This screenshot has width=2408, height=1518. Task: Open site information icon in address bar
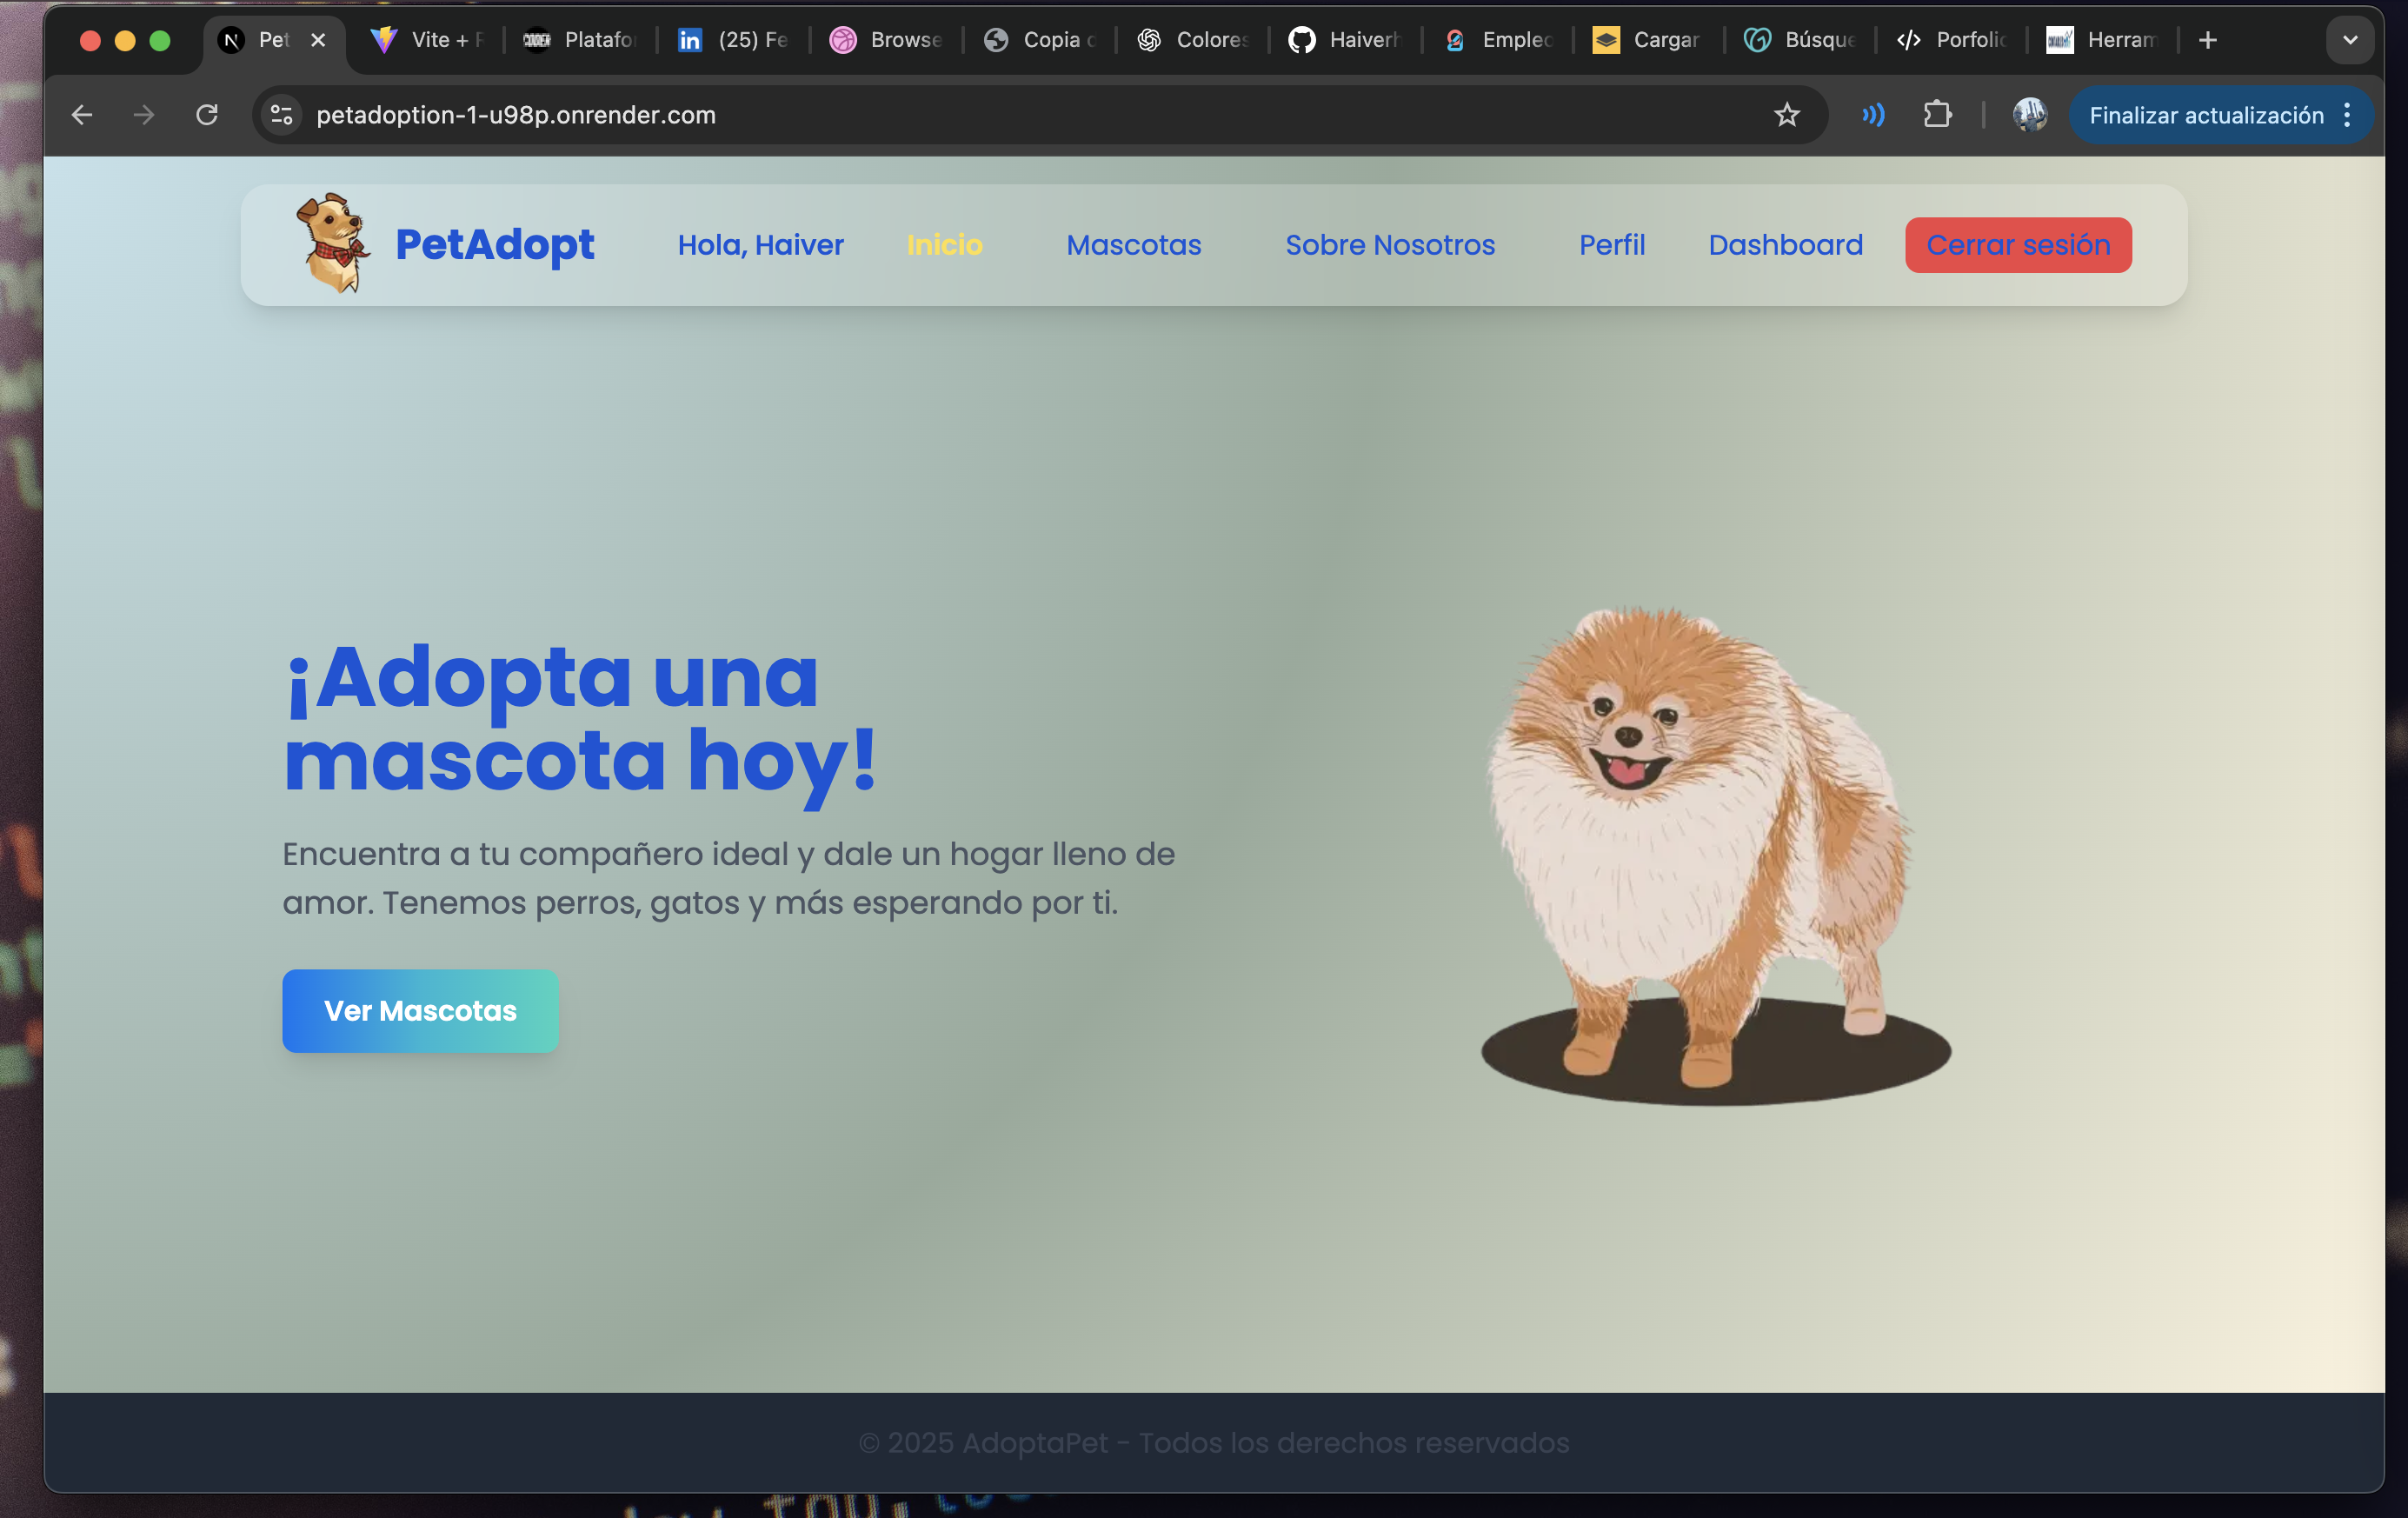coord(282,115)
